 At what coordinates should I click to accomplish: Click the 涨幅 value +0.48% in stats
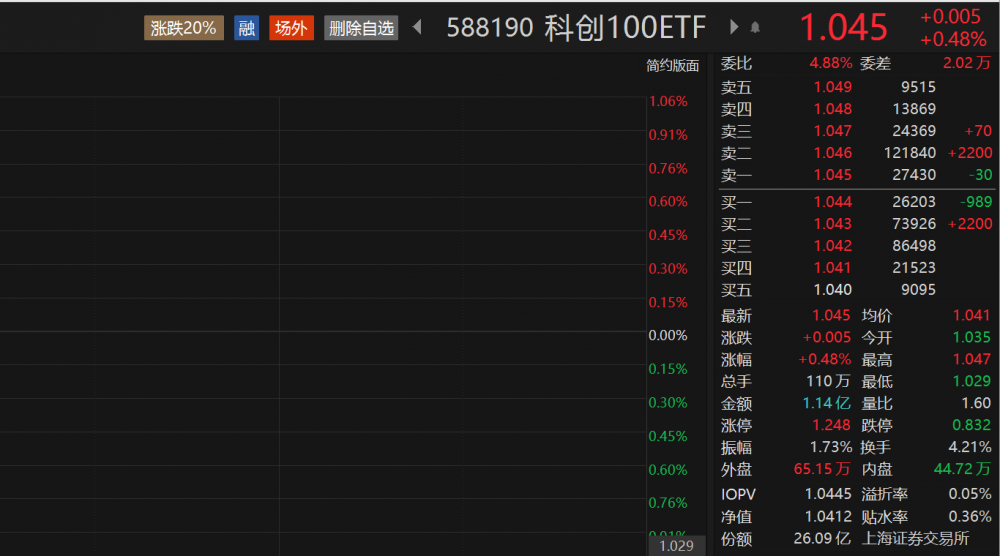825,359
